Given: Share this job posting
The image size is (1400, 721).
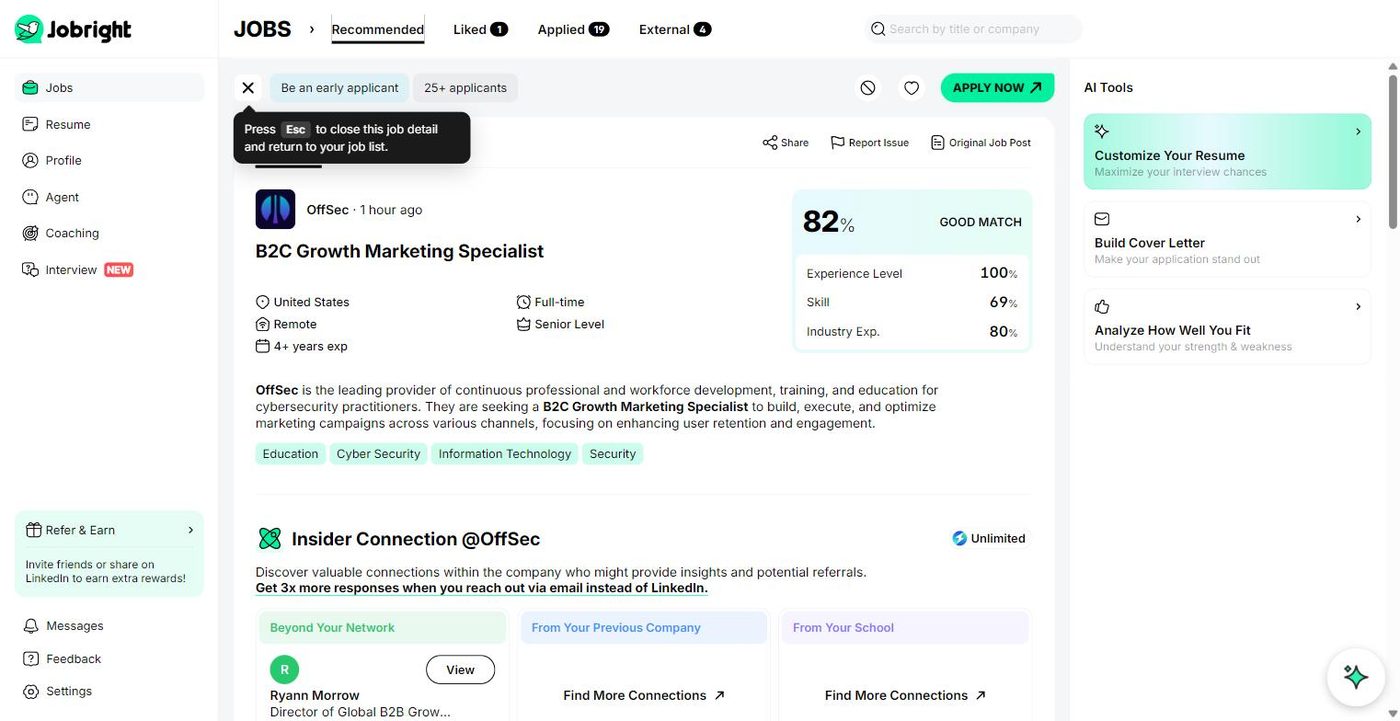Looking at the screenshot, I should coord(786,143).
